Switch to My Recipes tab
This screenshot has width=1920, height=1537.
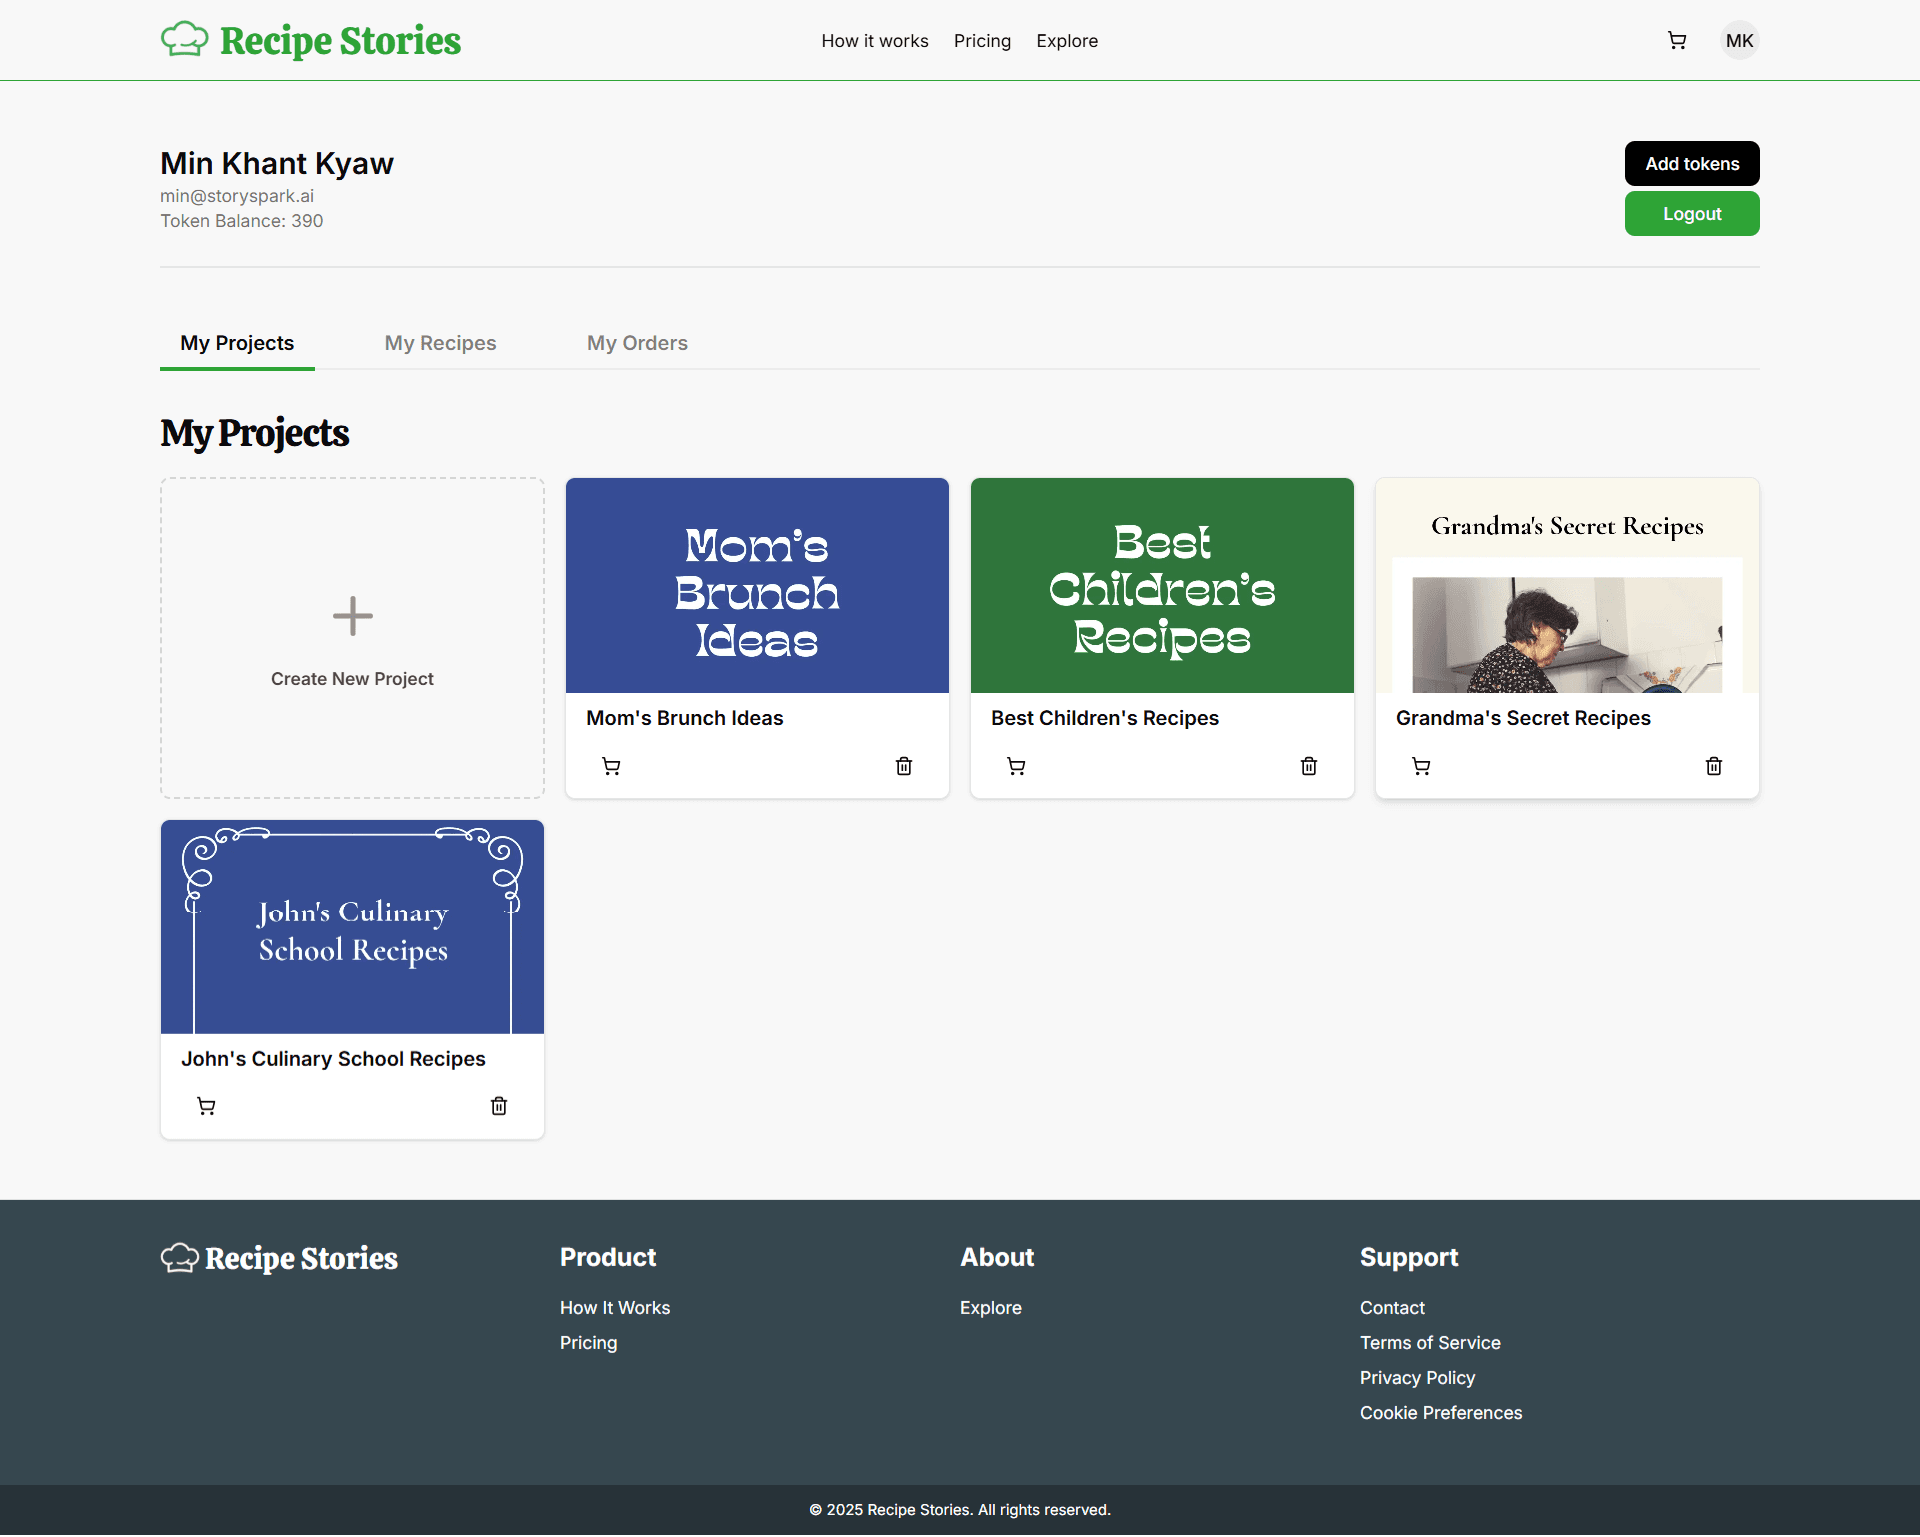pyautogui.click(x=440, y=343)
